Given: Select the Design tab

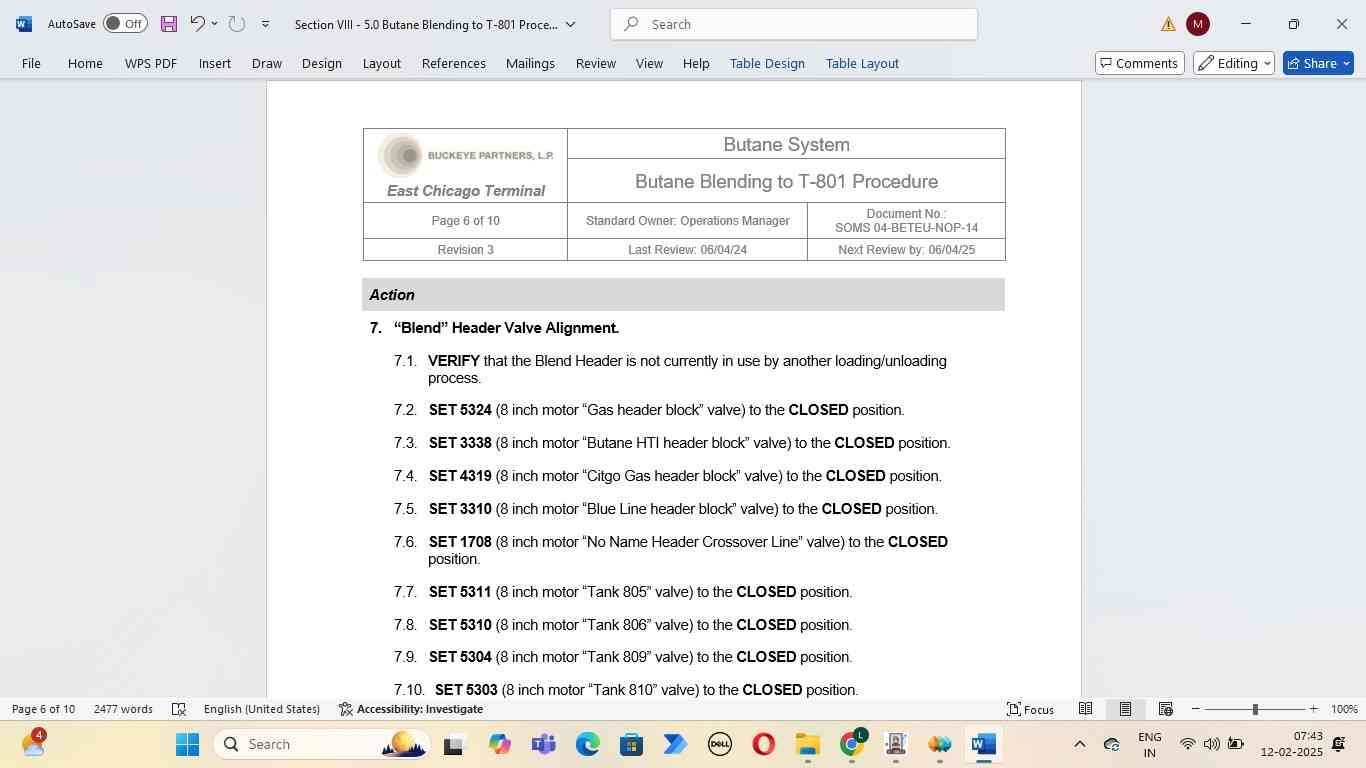Looking at the screenshot, I should (x=322, y=63).
